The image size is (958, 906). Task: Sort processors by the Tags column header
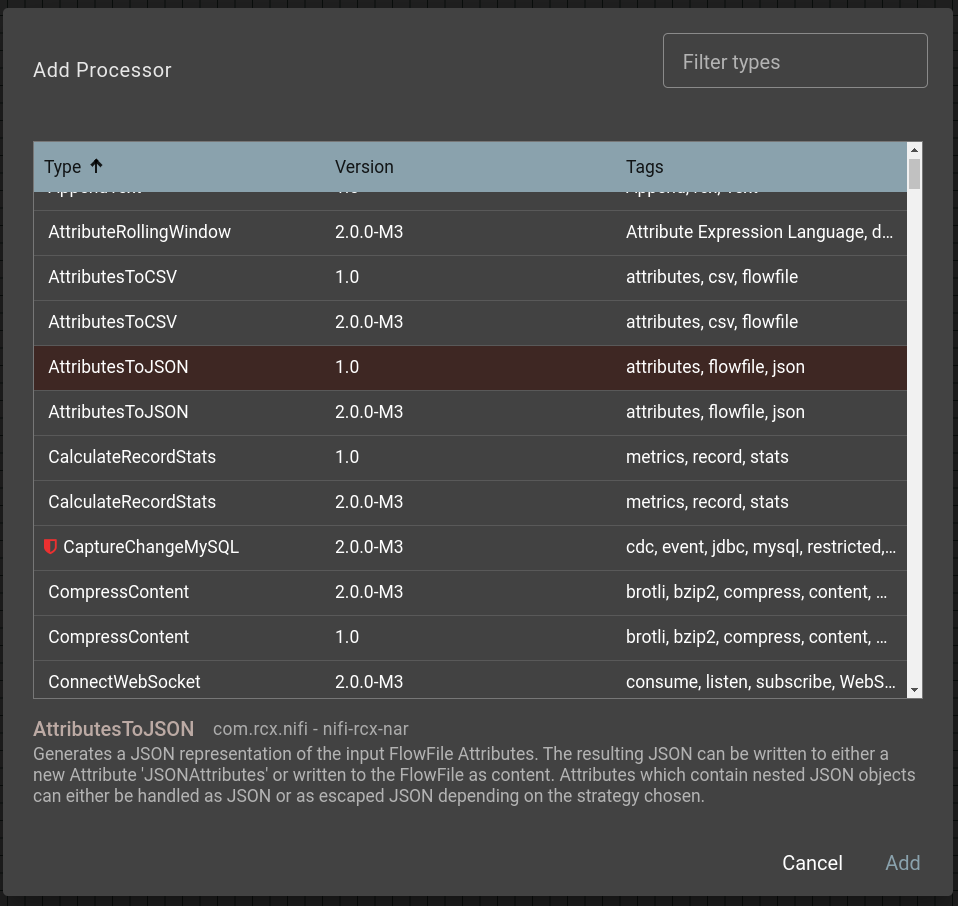pyautogui.click(x=645, y=167)
